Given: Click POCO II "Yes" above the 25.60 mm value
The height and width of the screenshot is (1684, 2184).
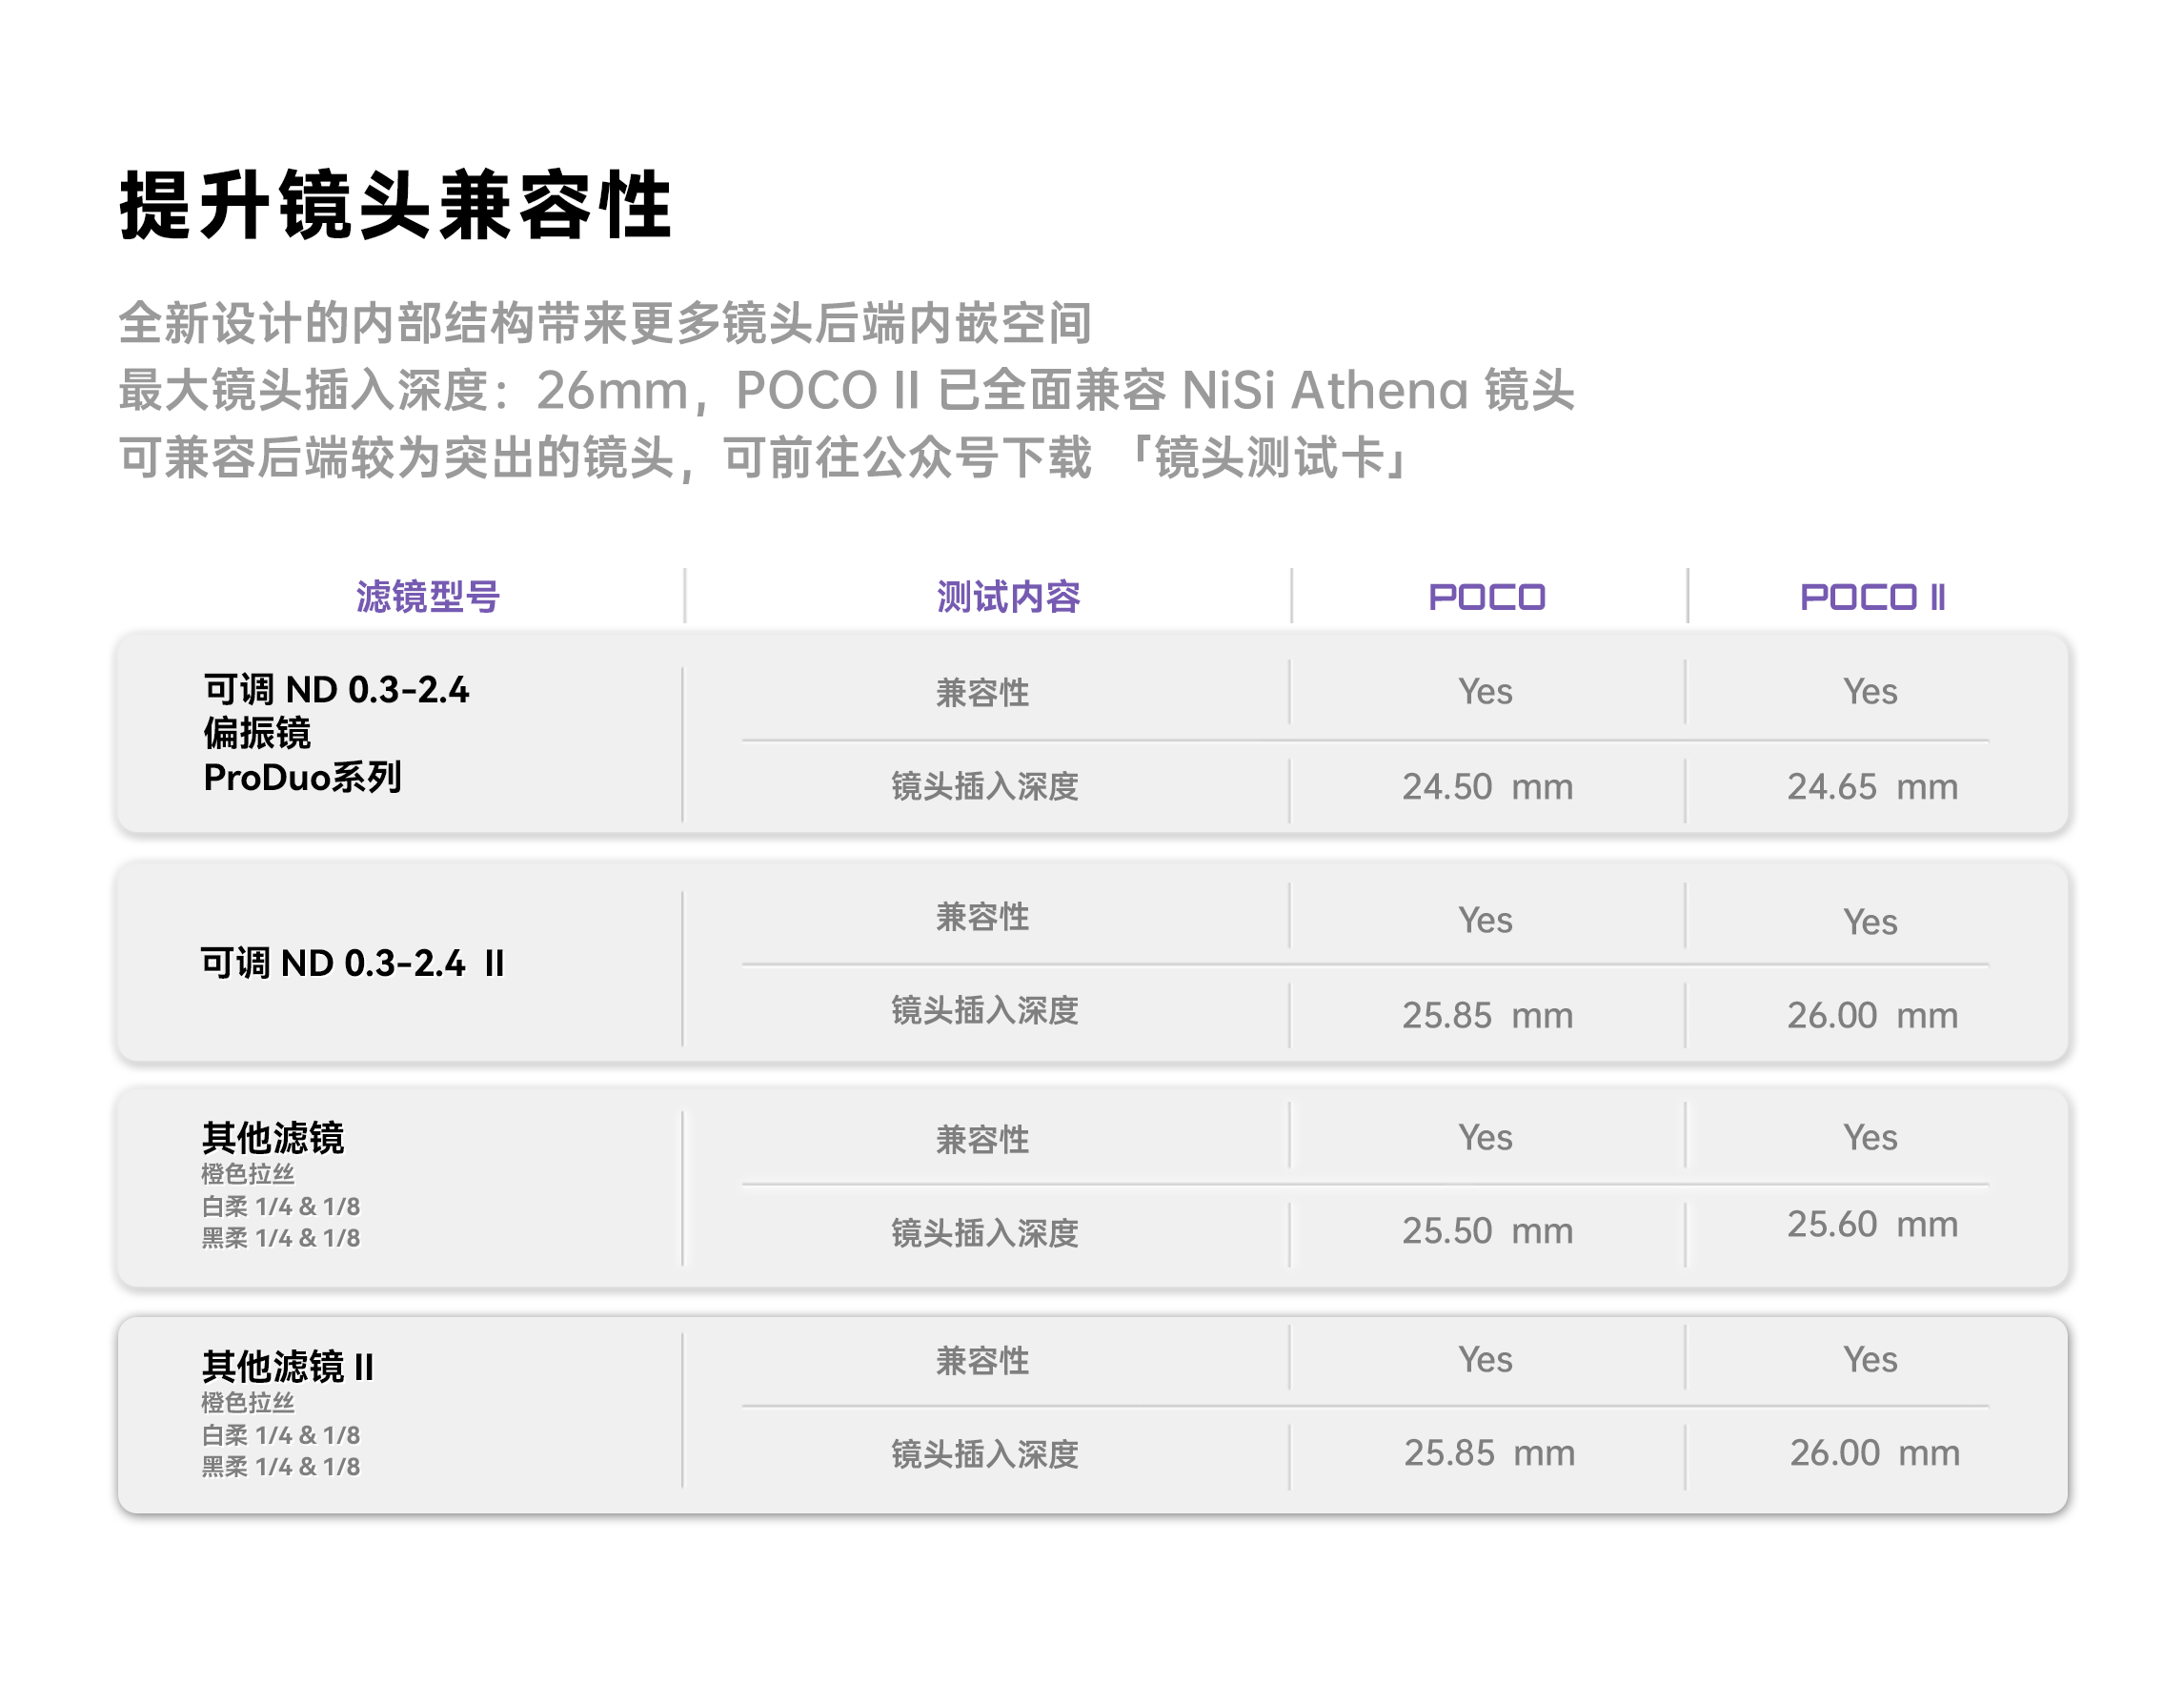Looking at the screenshot, I should (x=1870, y=1137).
